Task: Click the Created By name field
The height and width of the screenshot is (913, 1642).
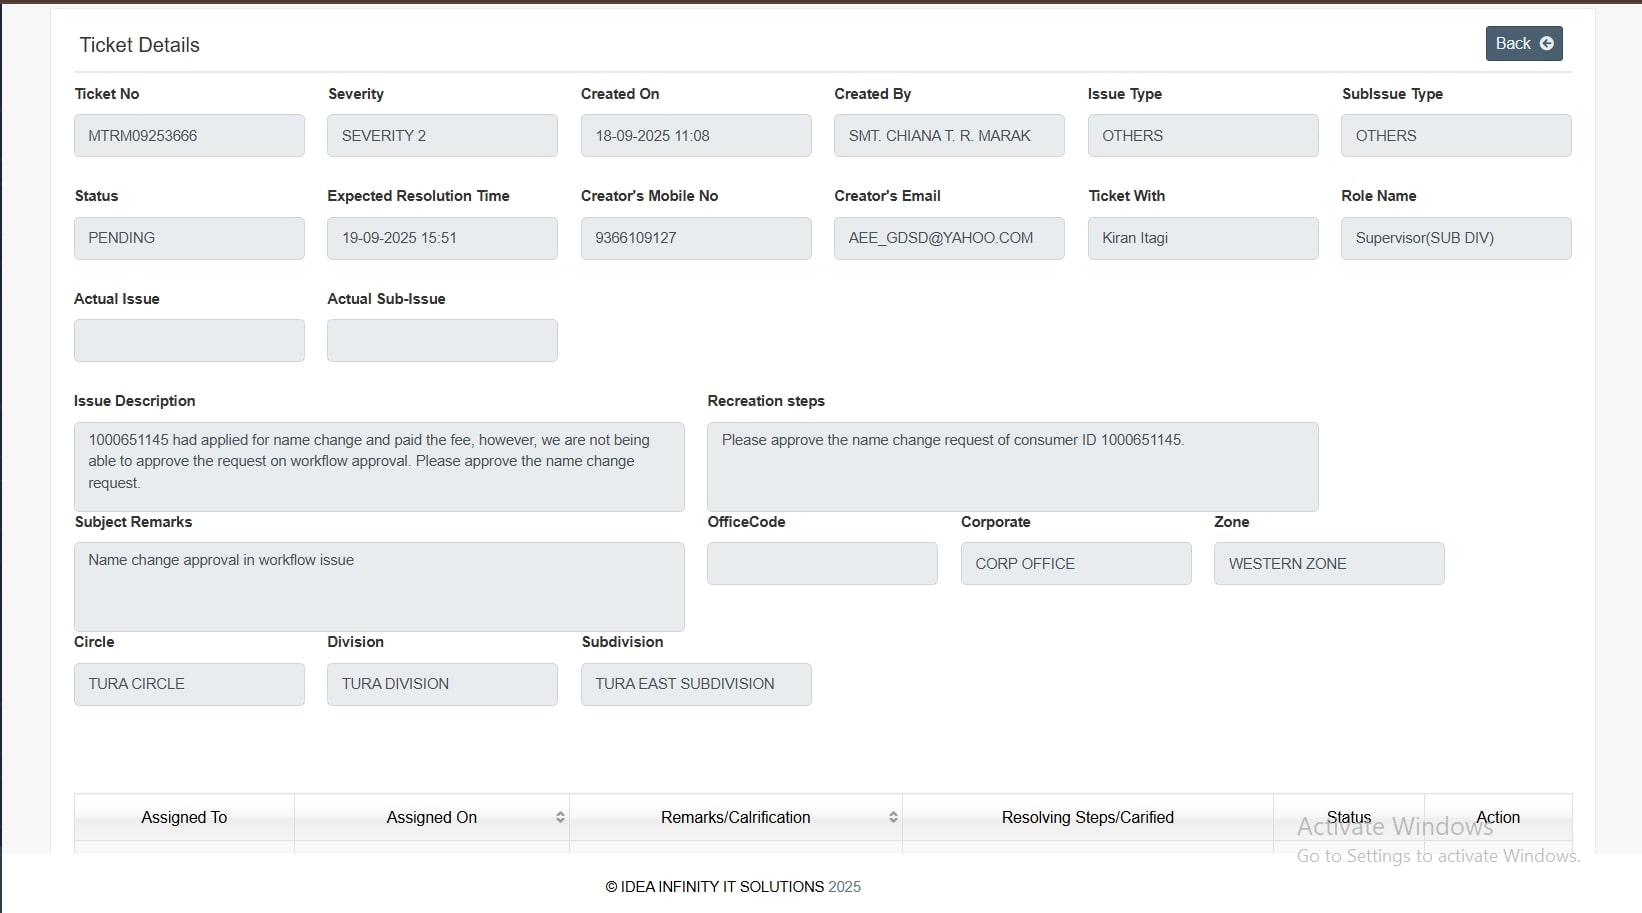Action: pyautogui.click(x=949, y=136)
